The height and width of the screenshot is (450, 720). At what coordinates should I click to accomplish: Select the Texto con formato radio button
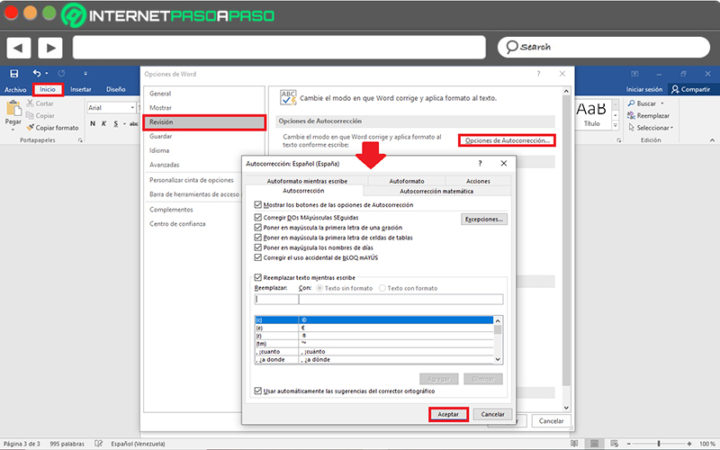[382, 288]
